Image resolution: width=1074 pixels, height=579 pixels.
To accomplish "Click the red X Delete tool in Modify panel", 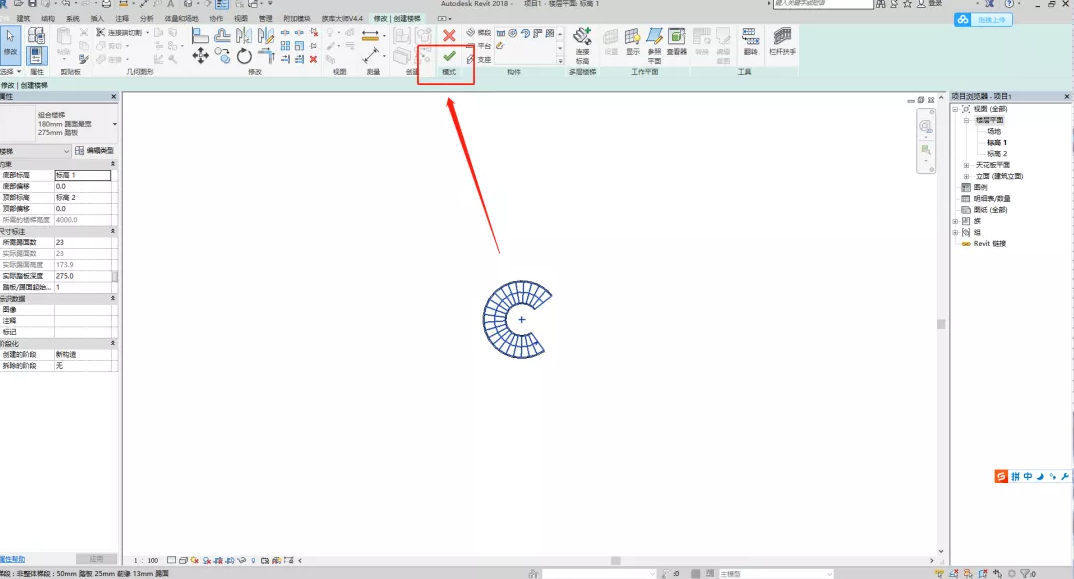I will [313, 59].
